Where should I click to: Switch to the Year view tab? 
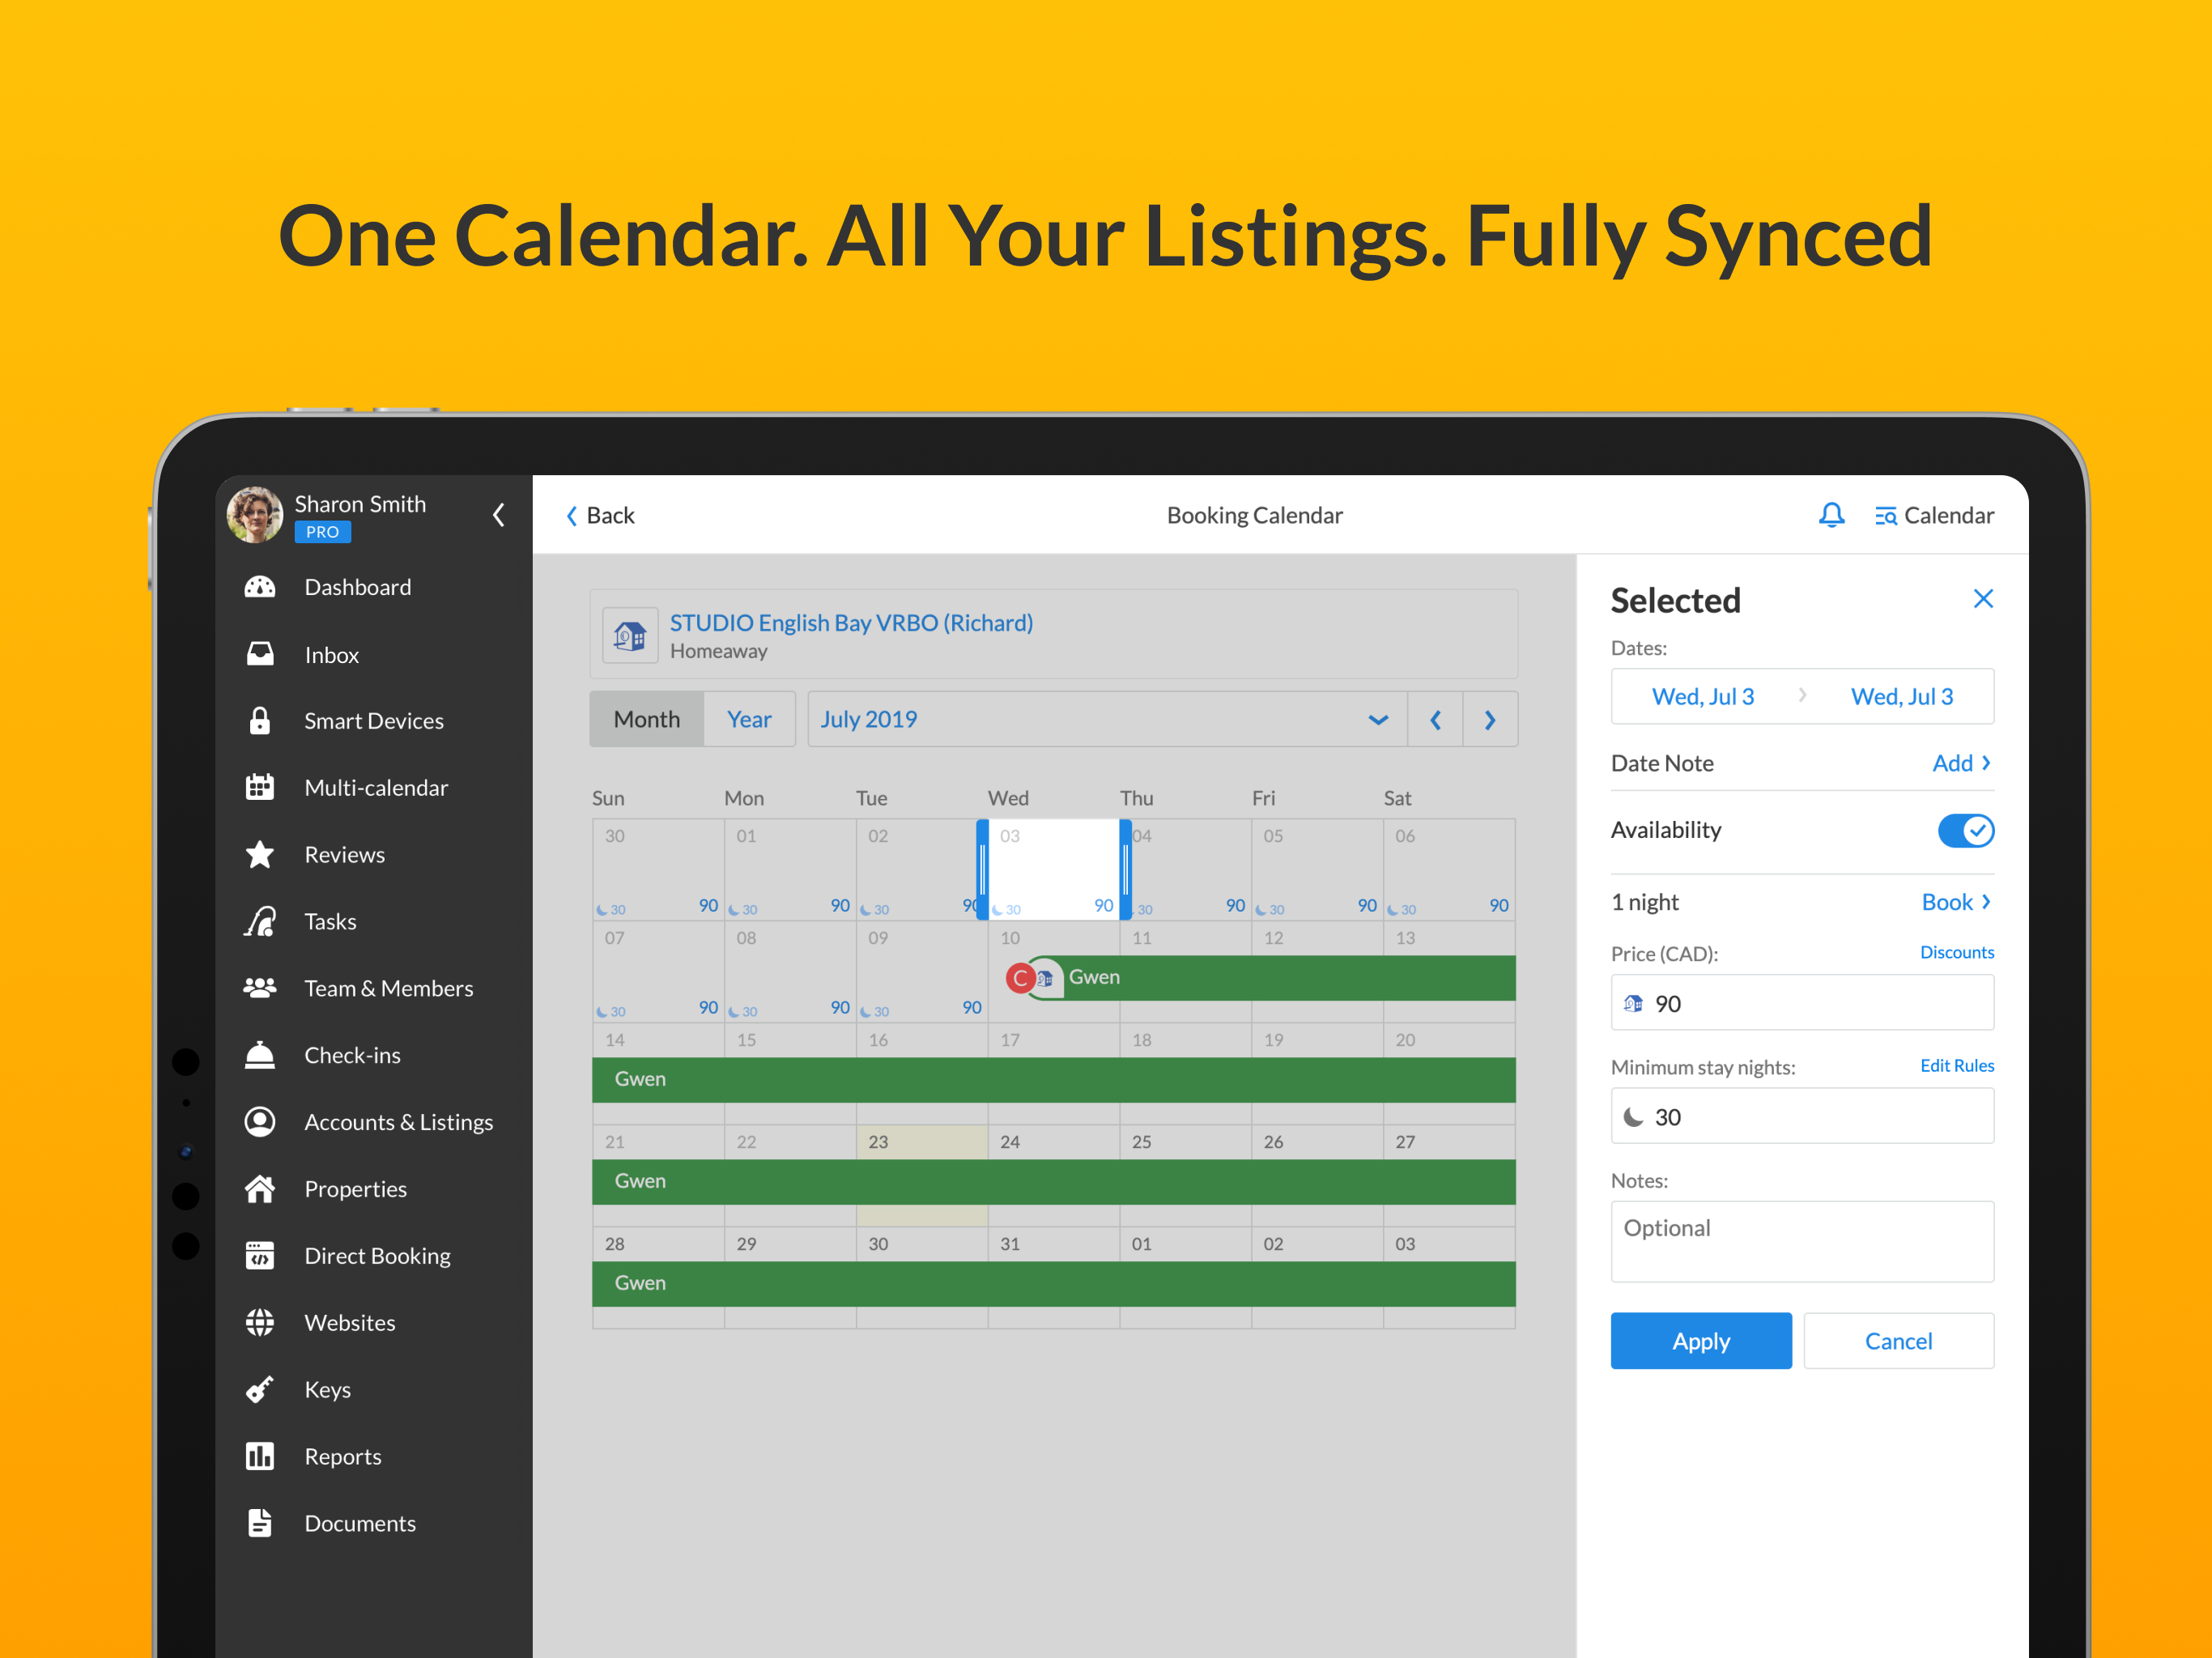click(748, 720)
